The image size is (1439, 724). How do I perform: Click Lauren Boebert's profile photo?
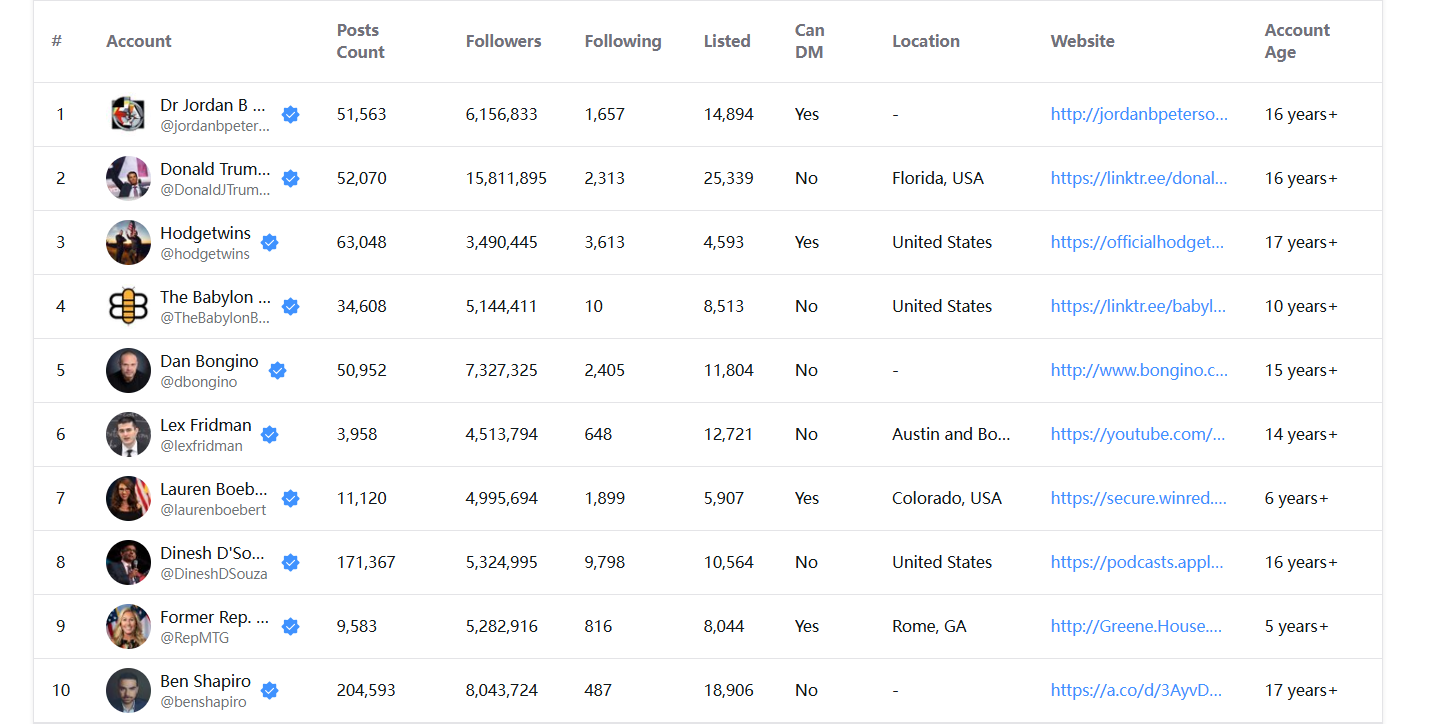[128, 499]
